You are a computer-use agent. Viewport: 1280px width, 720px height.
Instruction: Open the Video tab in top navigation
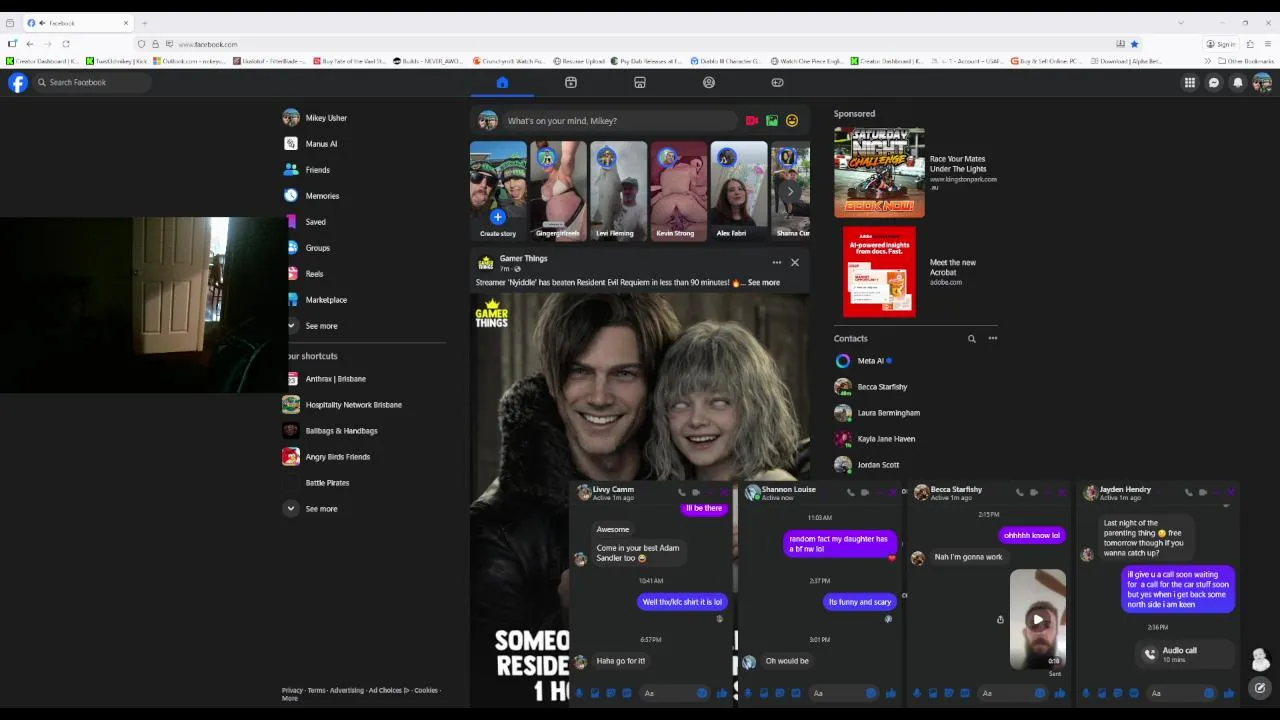click(x=571, y=83)
